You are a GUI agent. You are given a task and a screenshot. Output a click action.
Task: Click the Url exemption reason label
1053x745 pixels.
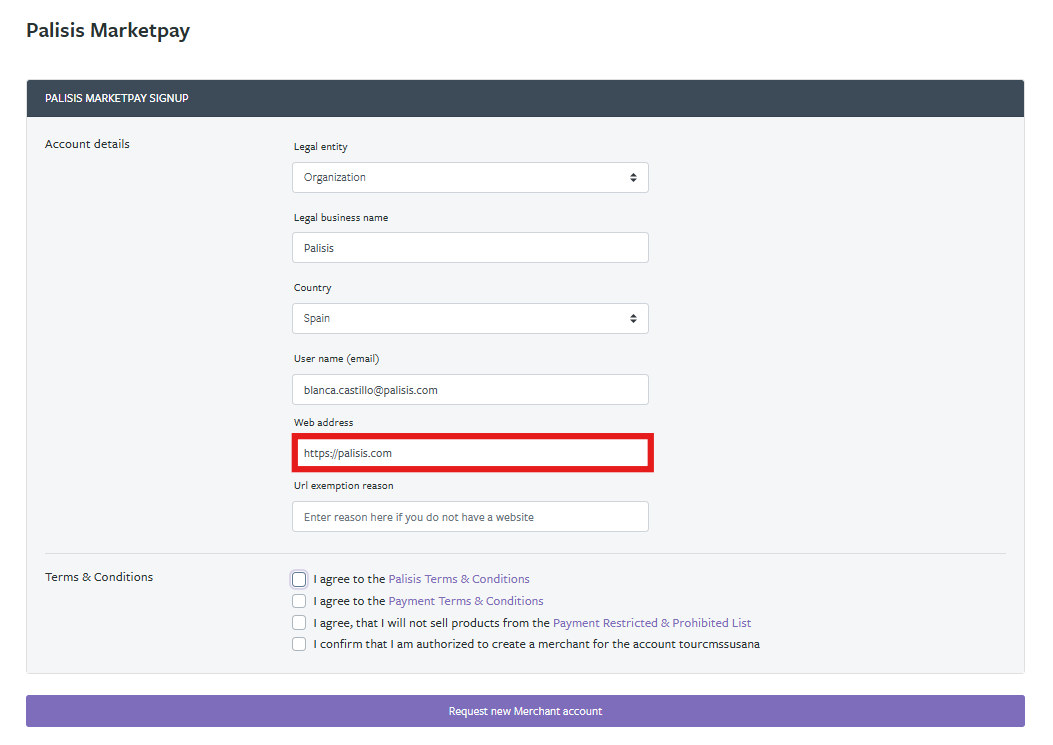tap(343, 486)
